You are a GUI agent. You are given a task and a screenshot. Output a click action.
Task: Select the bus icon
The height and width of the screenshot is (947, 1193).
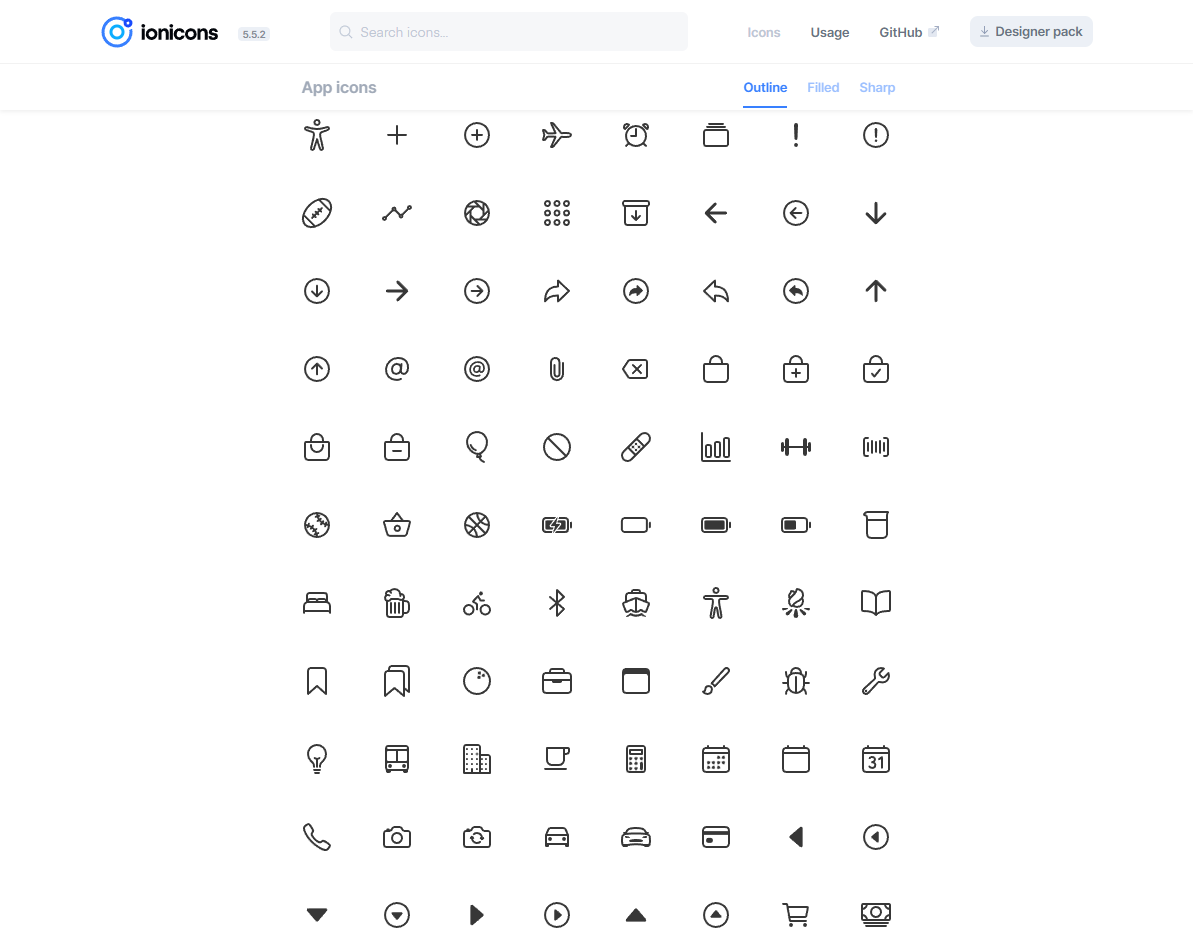[396, 759]
